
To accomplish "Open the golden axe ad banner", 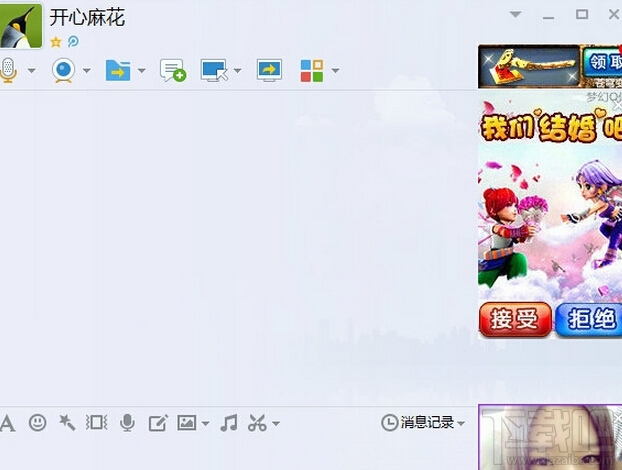I will [x=529, y=66].
